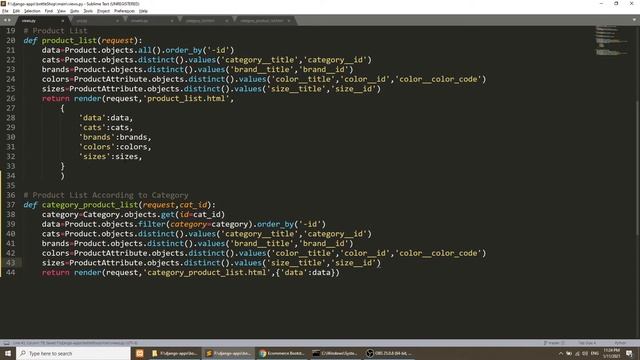
Task: Click the git branch indicator in status bar
Action: click(x=554, y=343)
